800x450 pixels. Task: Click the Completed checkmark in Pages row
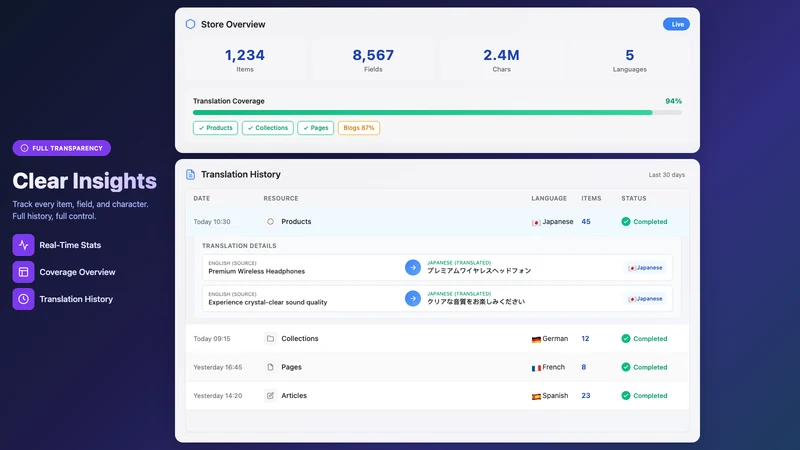(x=626, y=367)
